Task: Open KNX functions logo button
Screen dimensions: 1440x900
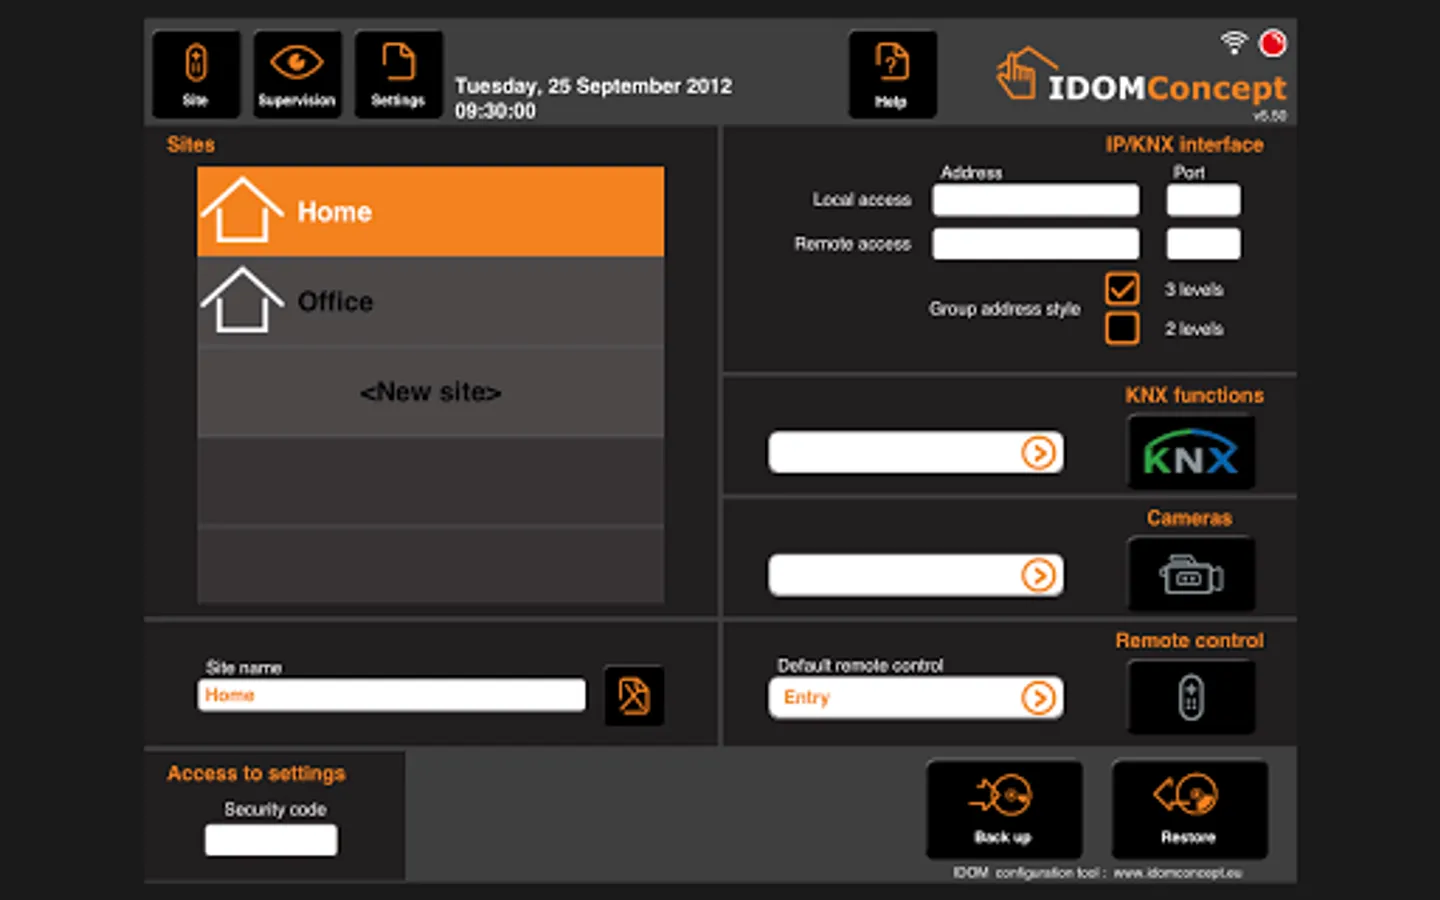Action: click(x=1190, y=453)
